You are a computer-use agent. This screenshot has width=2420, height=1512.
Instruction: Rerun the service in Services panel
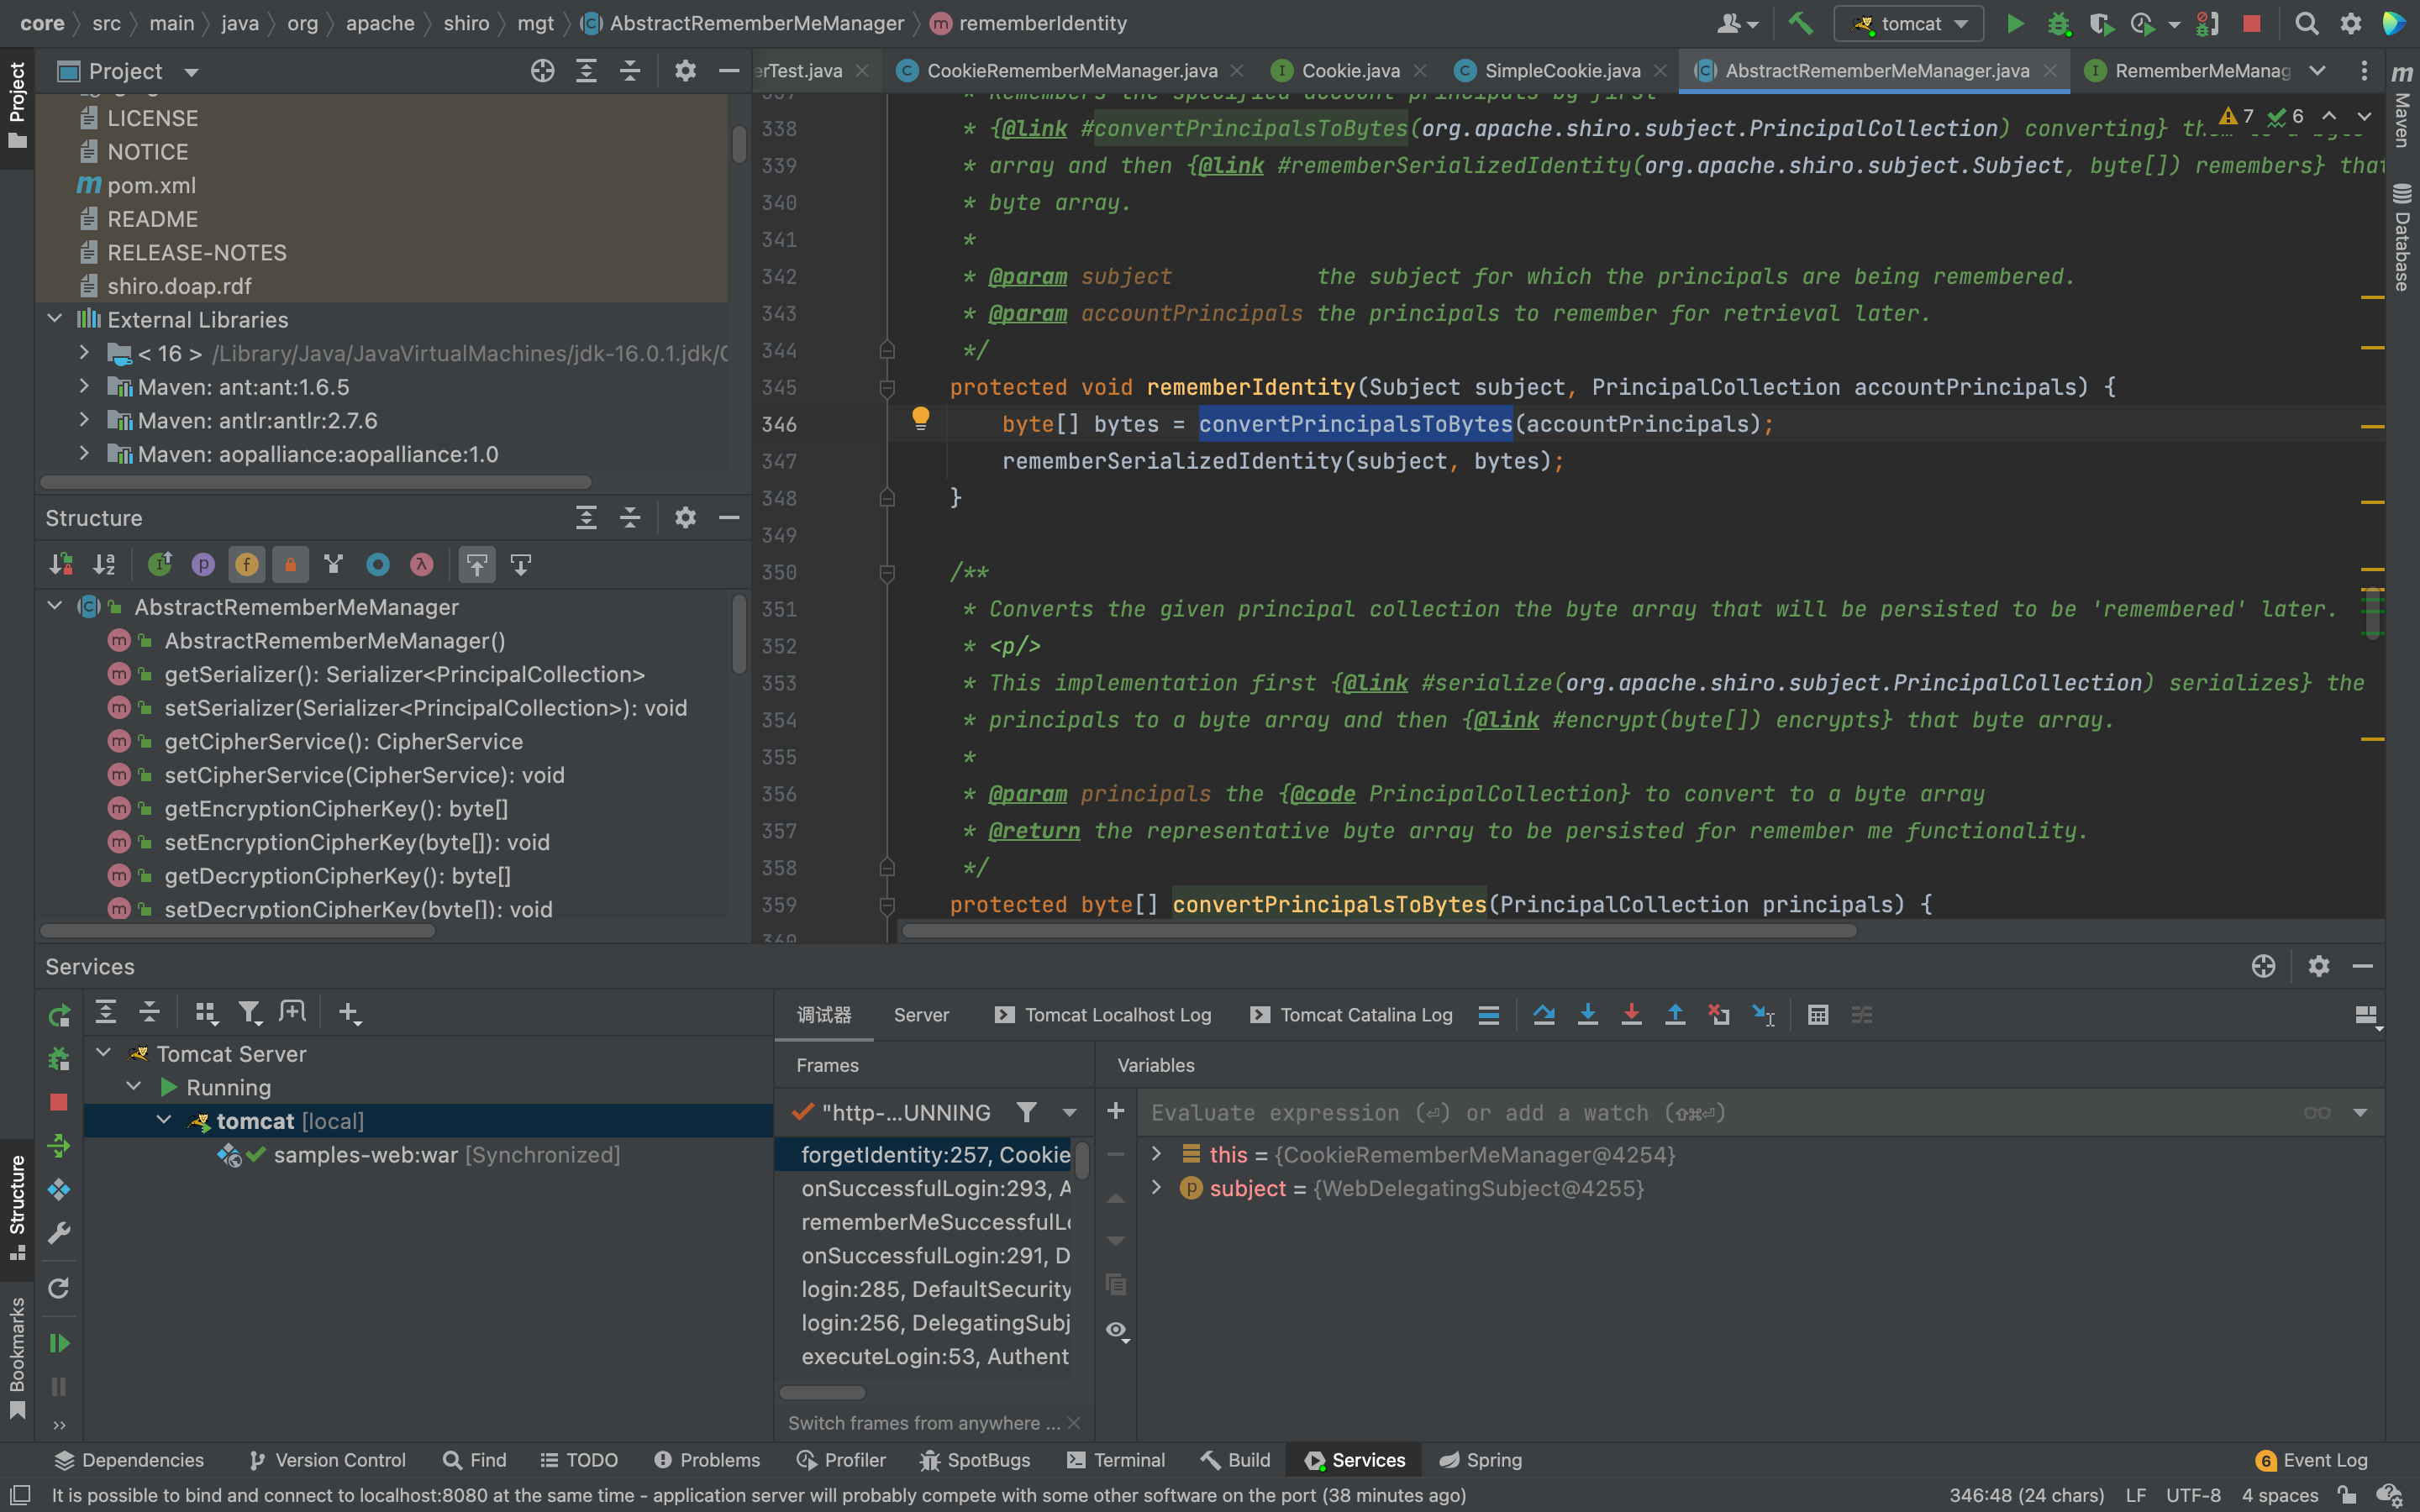tap(59, 1016)
